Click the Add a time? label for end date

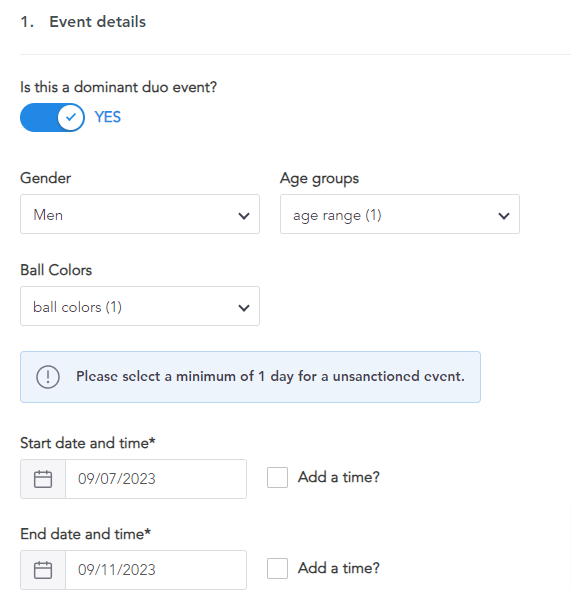pyautogui.click(x=339, y=568)
